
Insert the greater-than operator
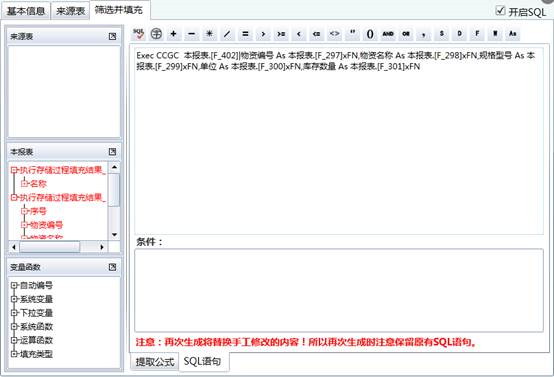point(263,34)
